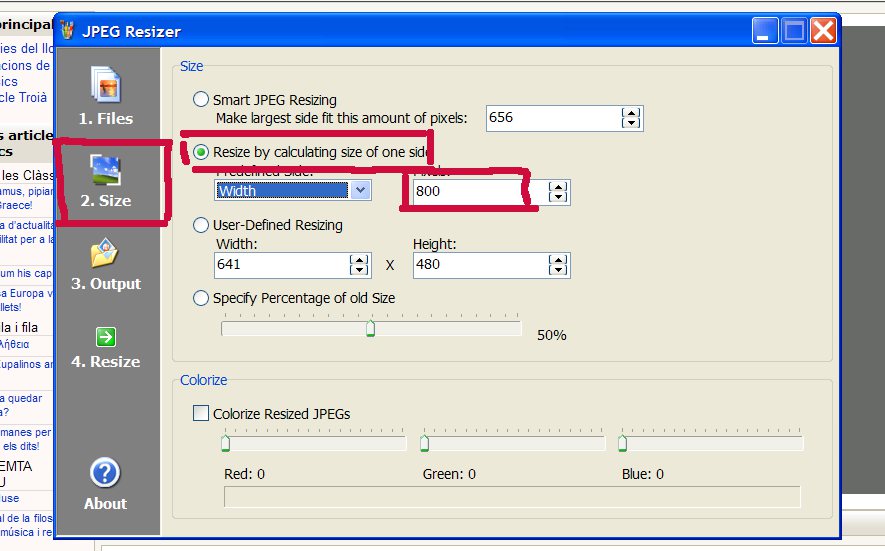Select Resize by calculating size of one side

pyautogui.click(x=201, y=152)
